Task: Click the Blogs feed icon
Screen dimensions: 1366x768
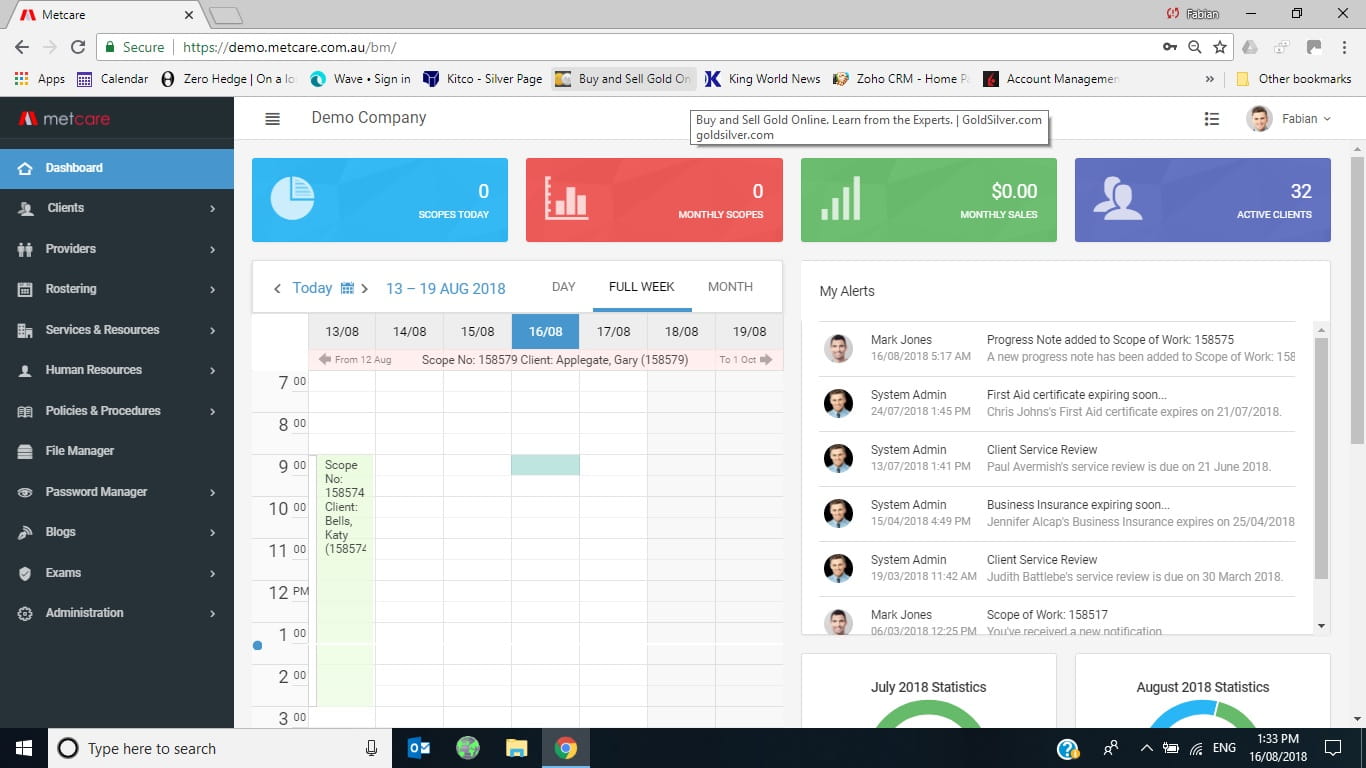Action: [x=25, y=532]
